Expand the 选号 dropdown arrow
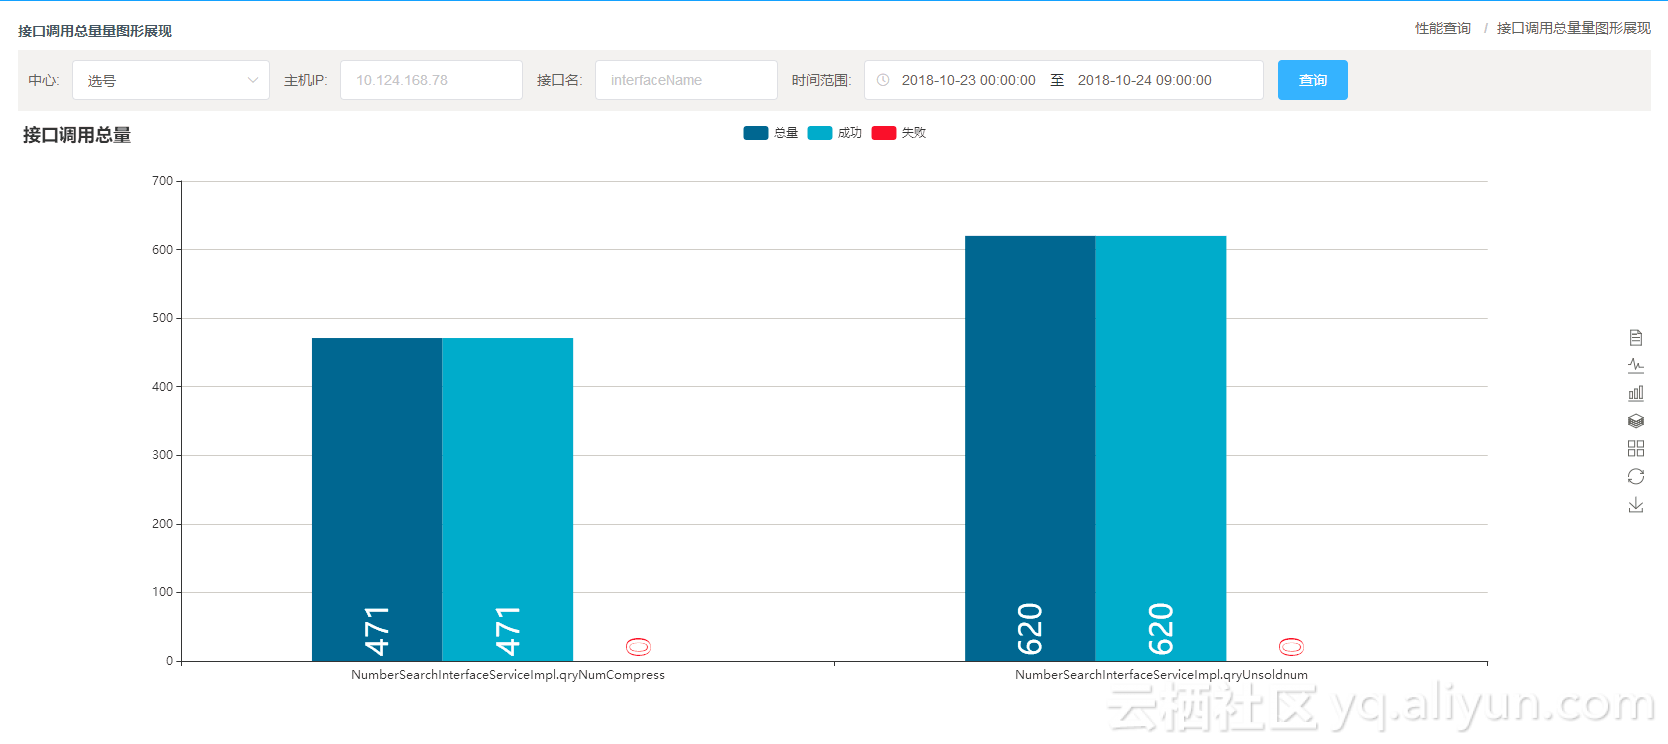Screen dimensions: 1668x744 252,80
